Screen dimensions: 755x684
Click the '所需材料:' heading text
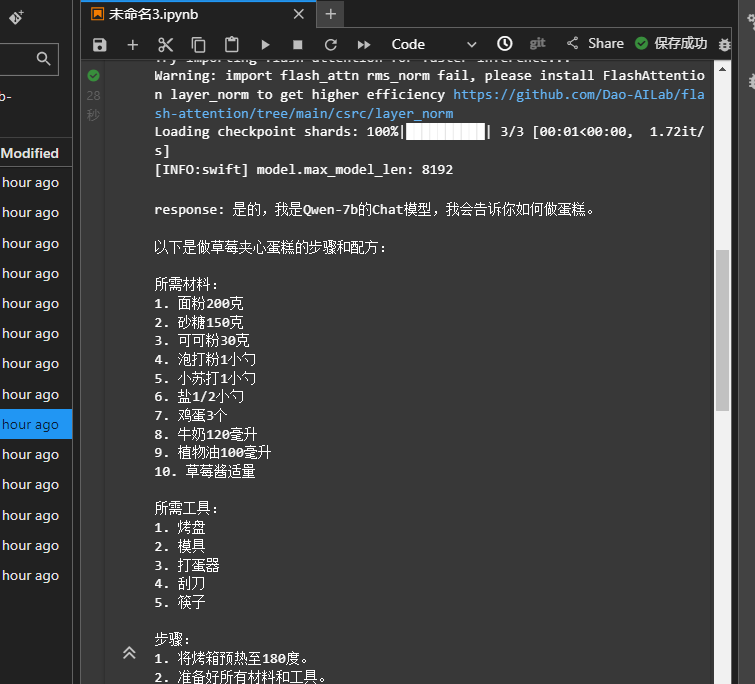coord(186,284)
